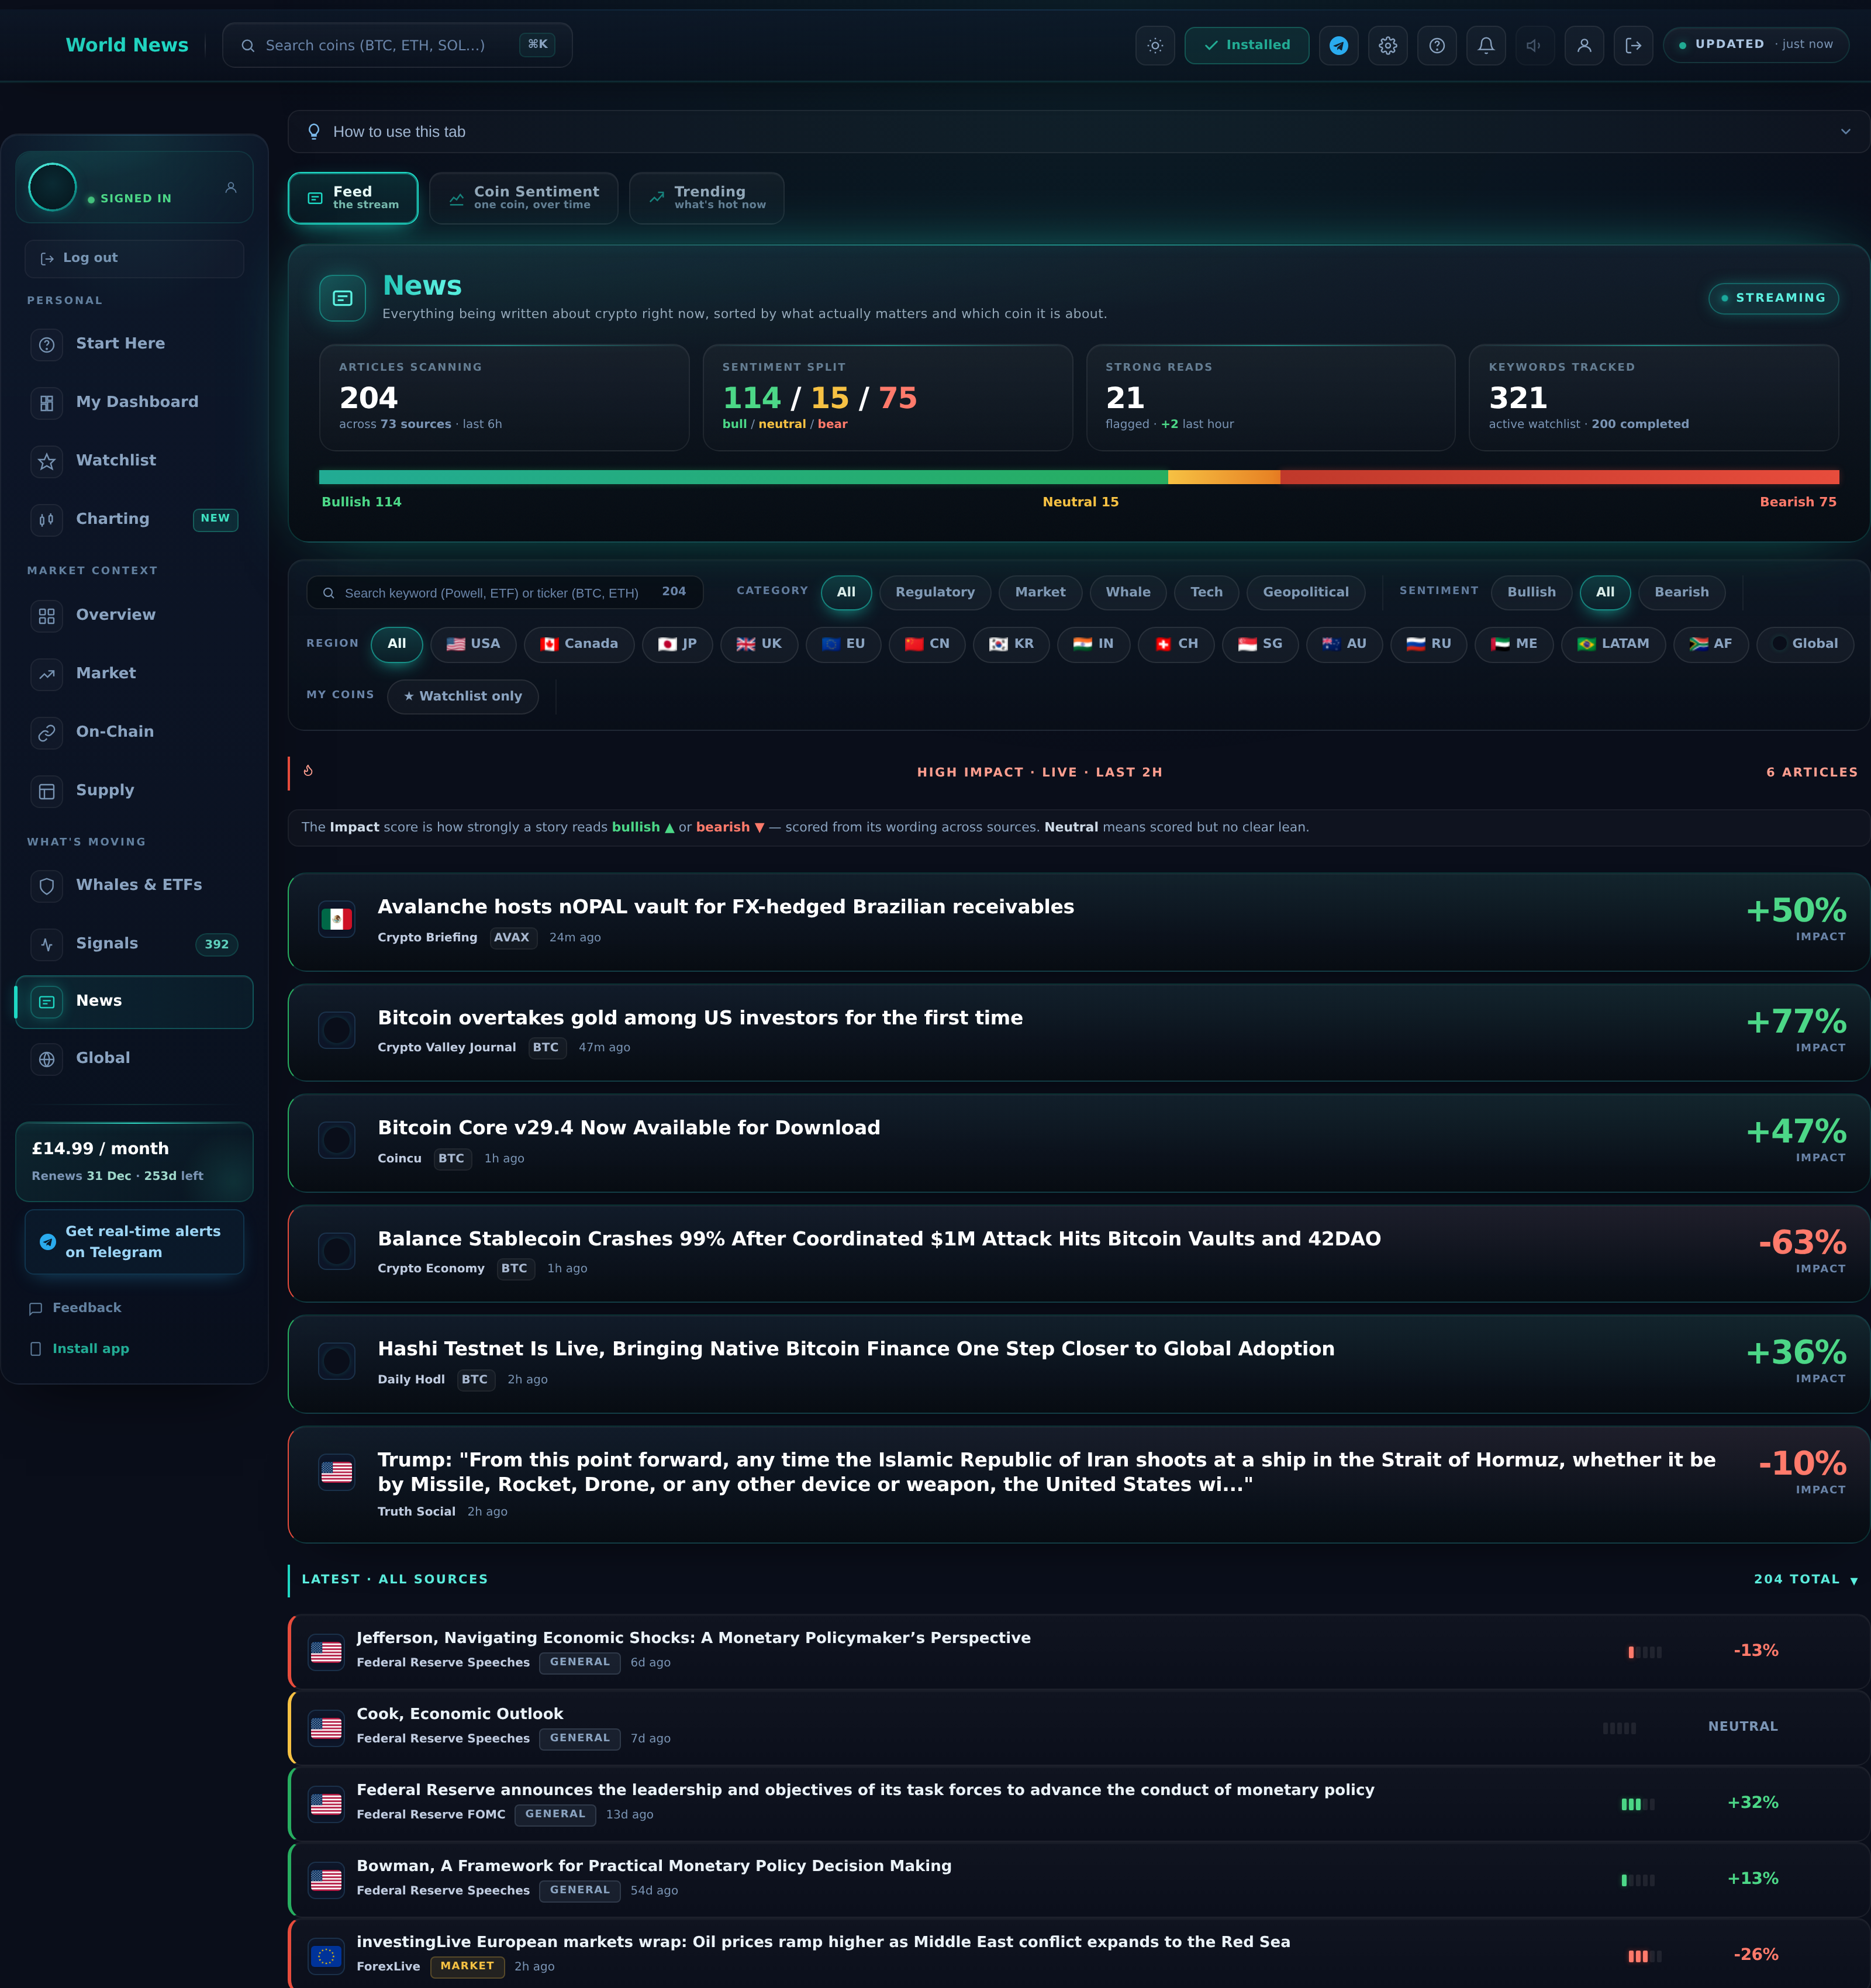Open the account user icon in top bar
Viewport: 1871px width, 1988px height.
click(x=1584, y=45)
